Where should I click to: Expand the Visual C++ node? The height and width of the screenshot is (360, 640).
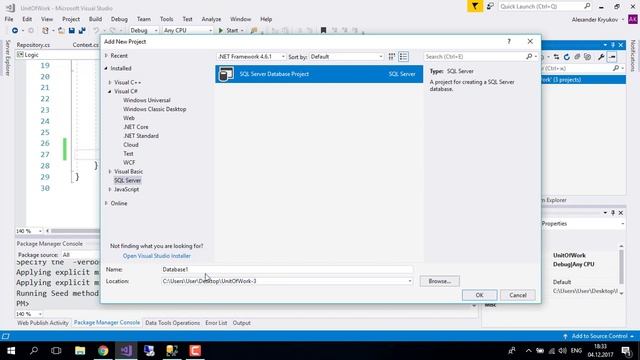(x=110, y=82)
